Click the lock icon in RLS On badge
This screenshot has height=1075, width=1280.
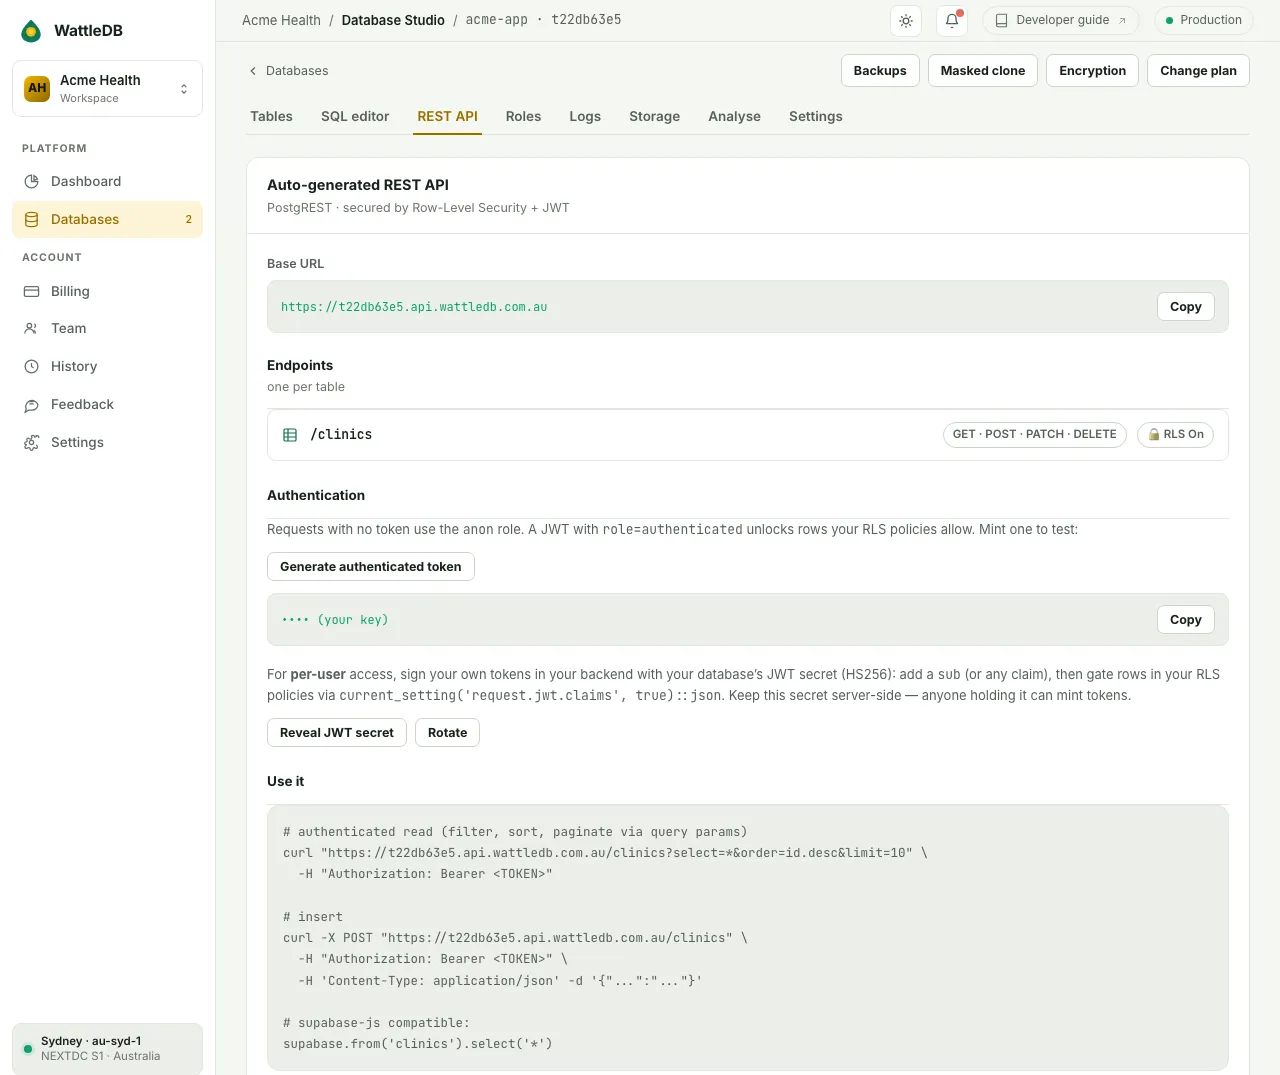click(x=1154, y=434)
